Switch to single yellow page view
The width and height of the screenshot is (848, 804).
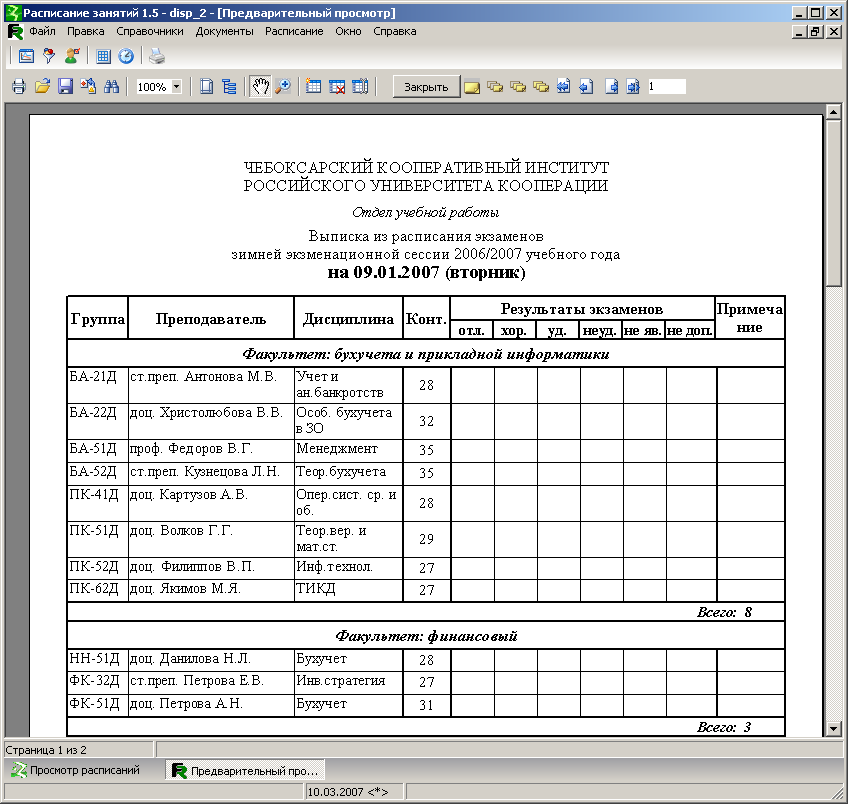472,87
